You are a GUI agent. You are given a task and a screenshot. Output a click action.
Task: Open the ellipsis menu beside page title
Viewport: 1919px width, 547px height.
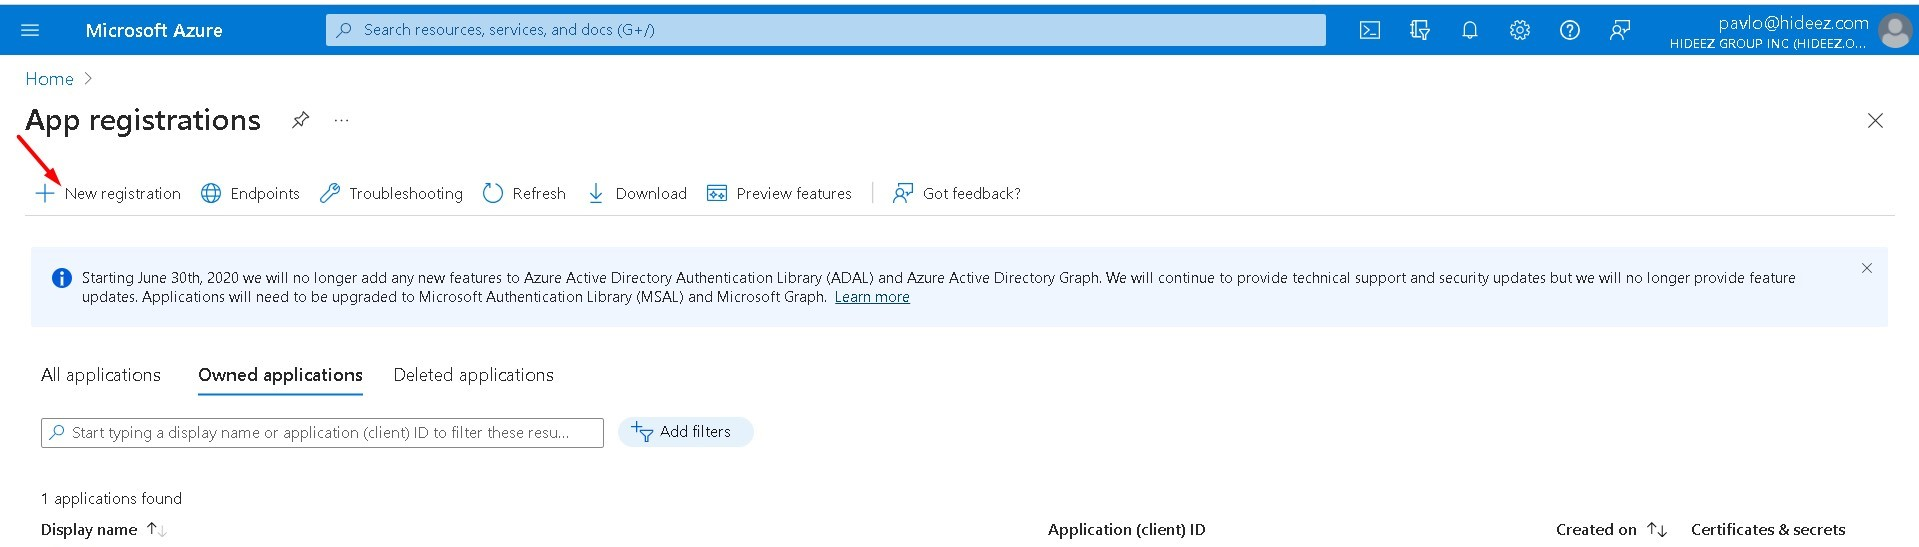pyautogui.click(x=342, y=120)
